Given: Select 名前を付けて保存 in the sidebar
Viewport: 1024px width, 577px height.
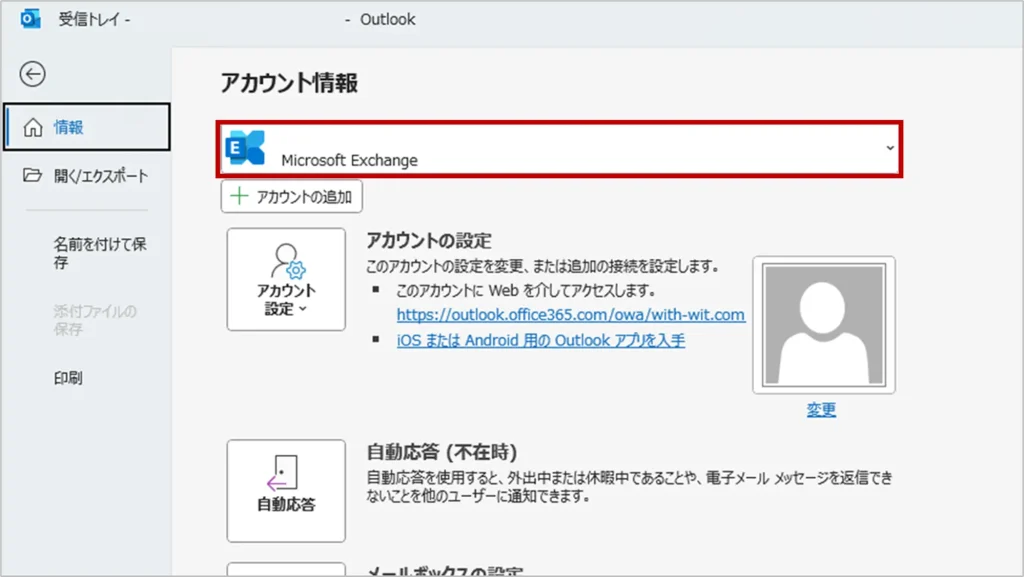Looking at the screenshot, I should coord(100,253).
